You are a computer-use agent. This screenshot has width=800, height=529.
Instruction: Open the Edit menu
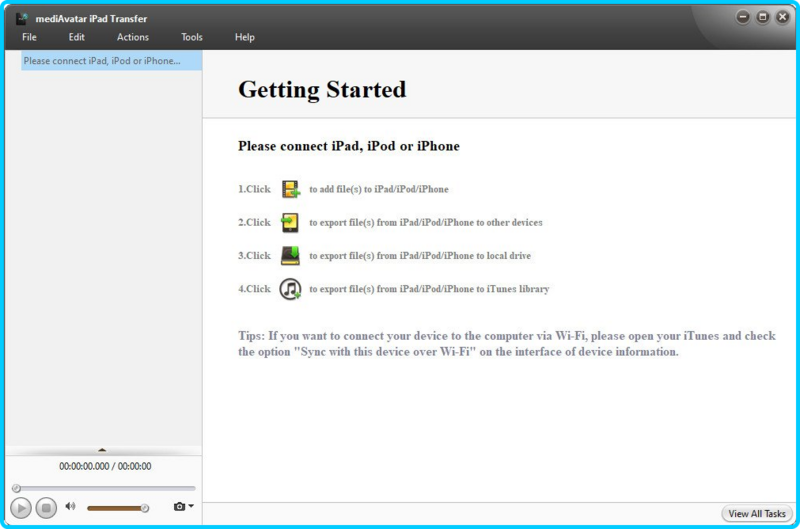(x=77, y=37)
